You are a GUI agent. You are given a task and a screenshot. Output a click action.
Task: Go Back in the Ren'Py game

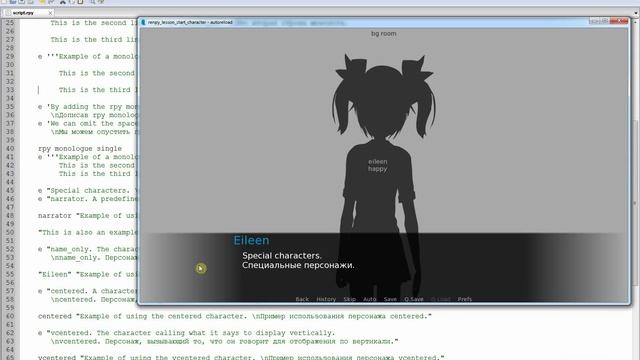(x=302, y=299)
